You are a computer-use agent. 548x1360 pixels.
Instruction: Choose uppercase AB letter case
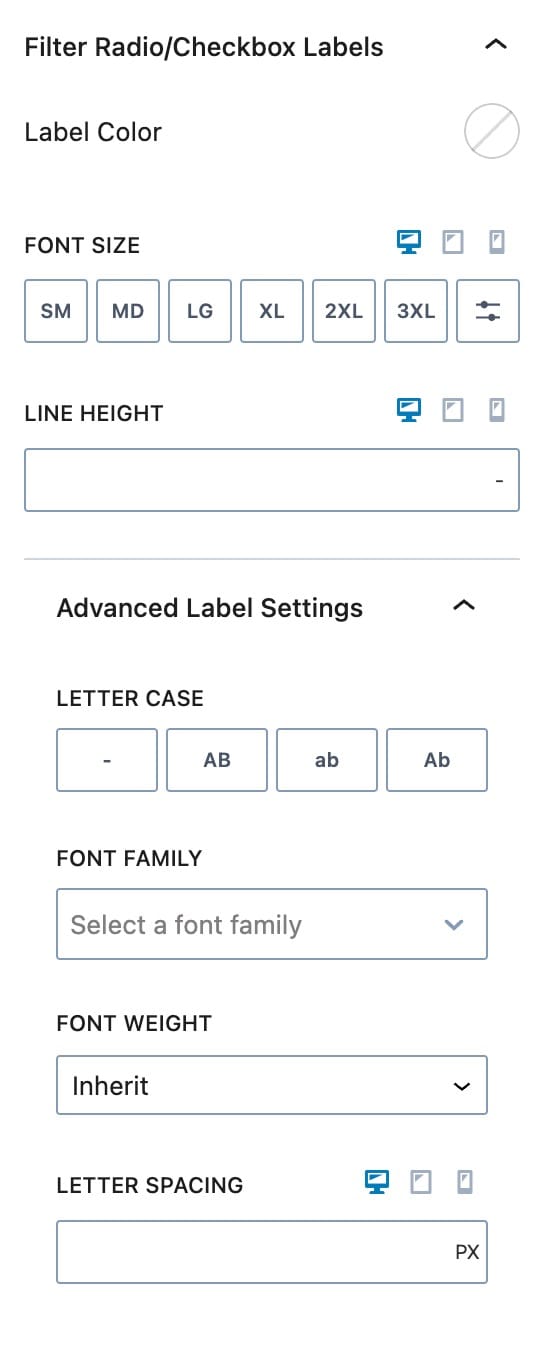pyautogui.click(x=217, y=760)
